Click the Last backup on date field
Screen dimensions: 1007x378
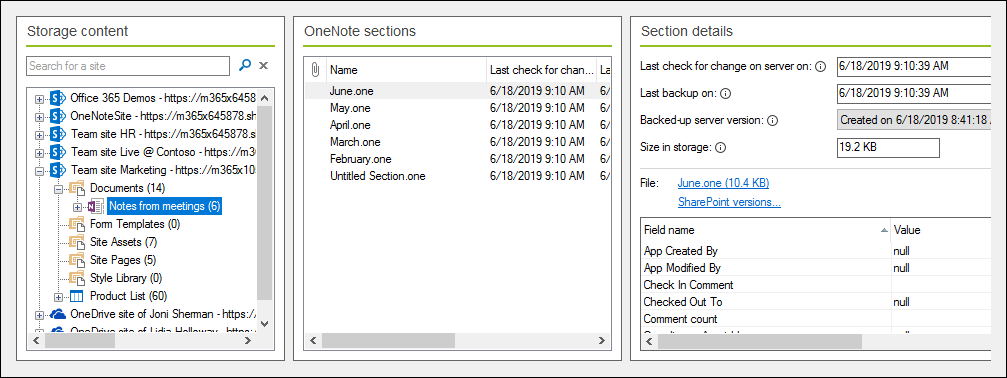coord(913,93)
